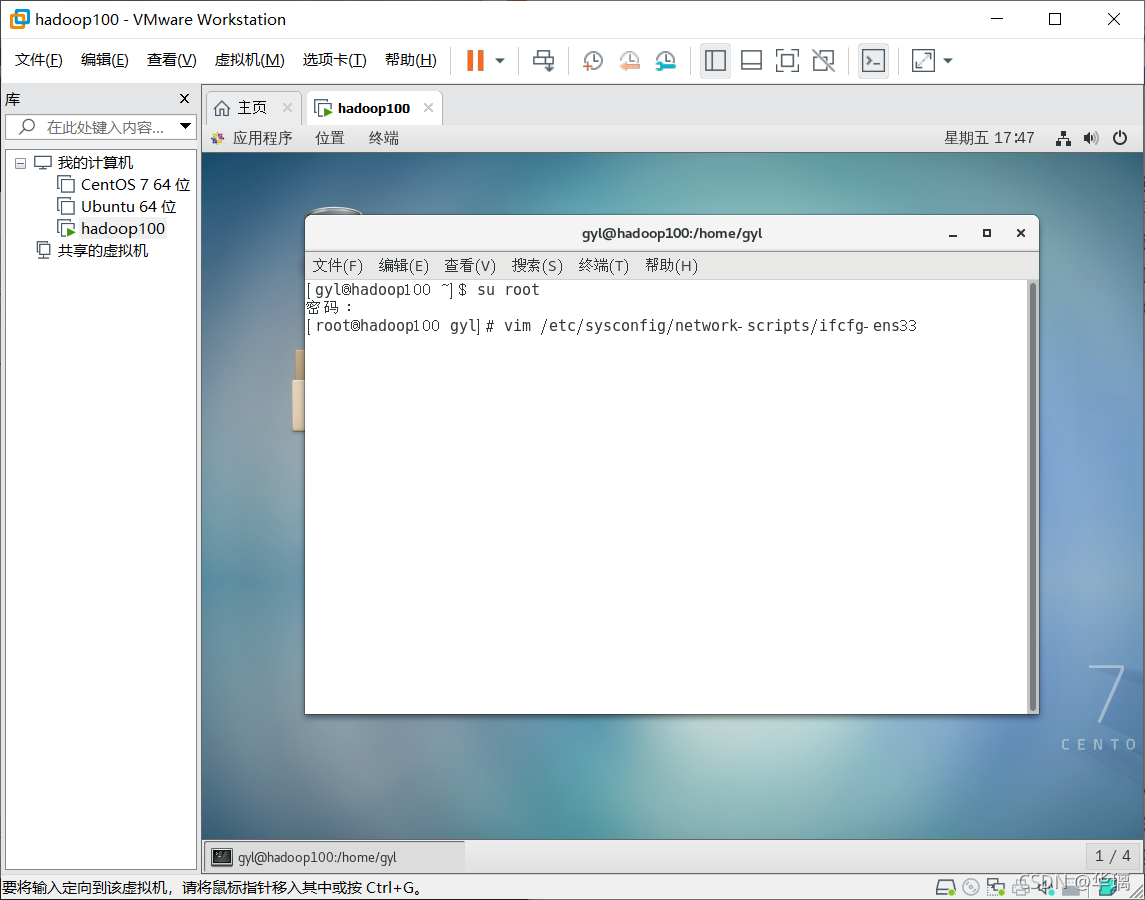Maximize the gyl@hadoop100 terminal window

point(987,233)
